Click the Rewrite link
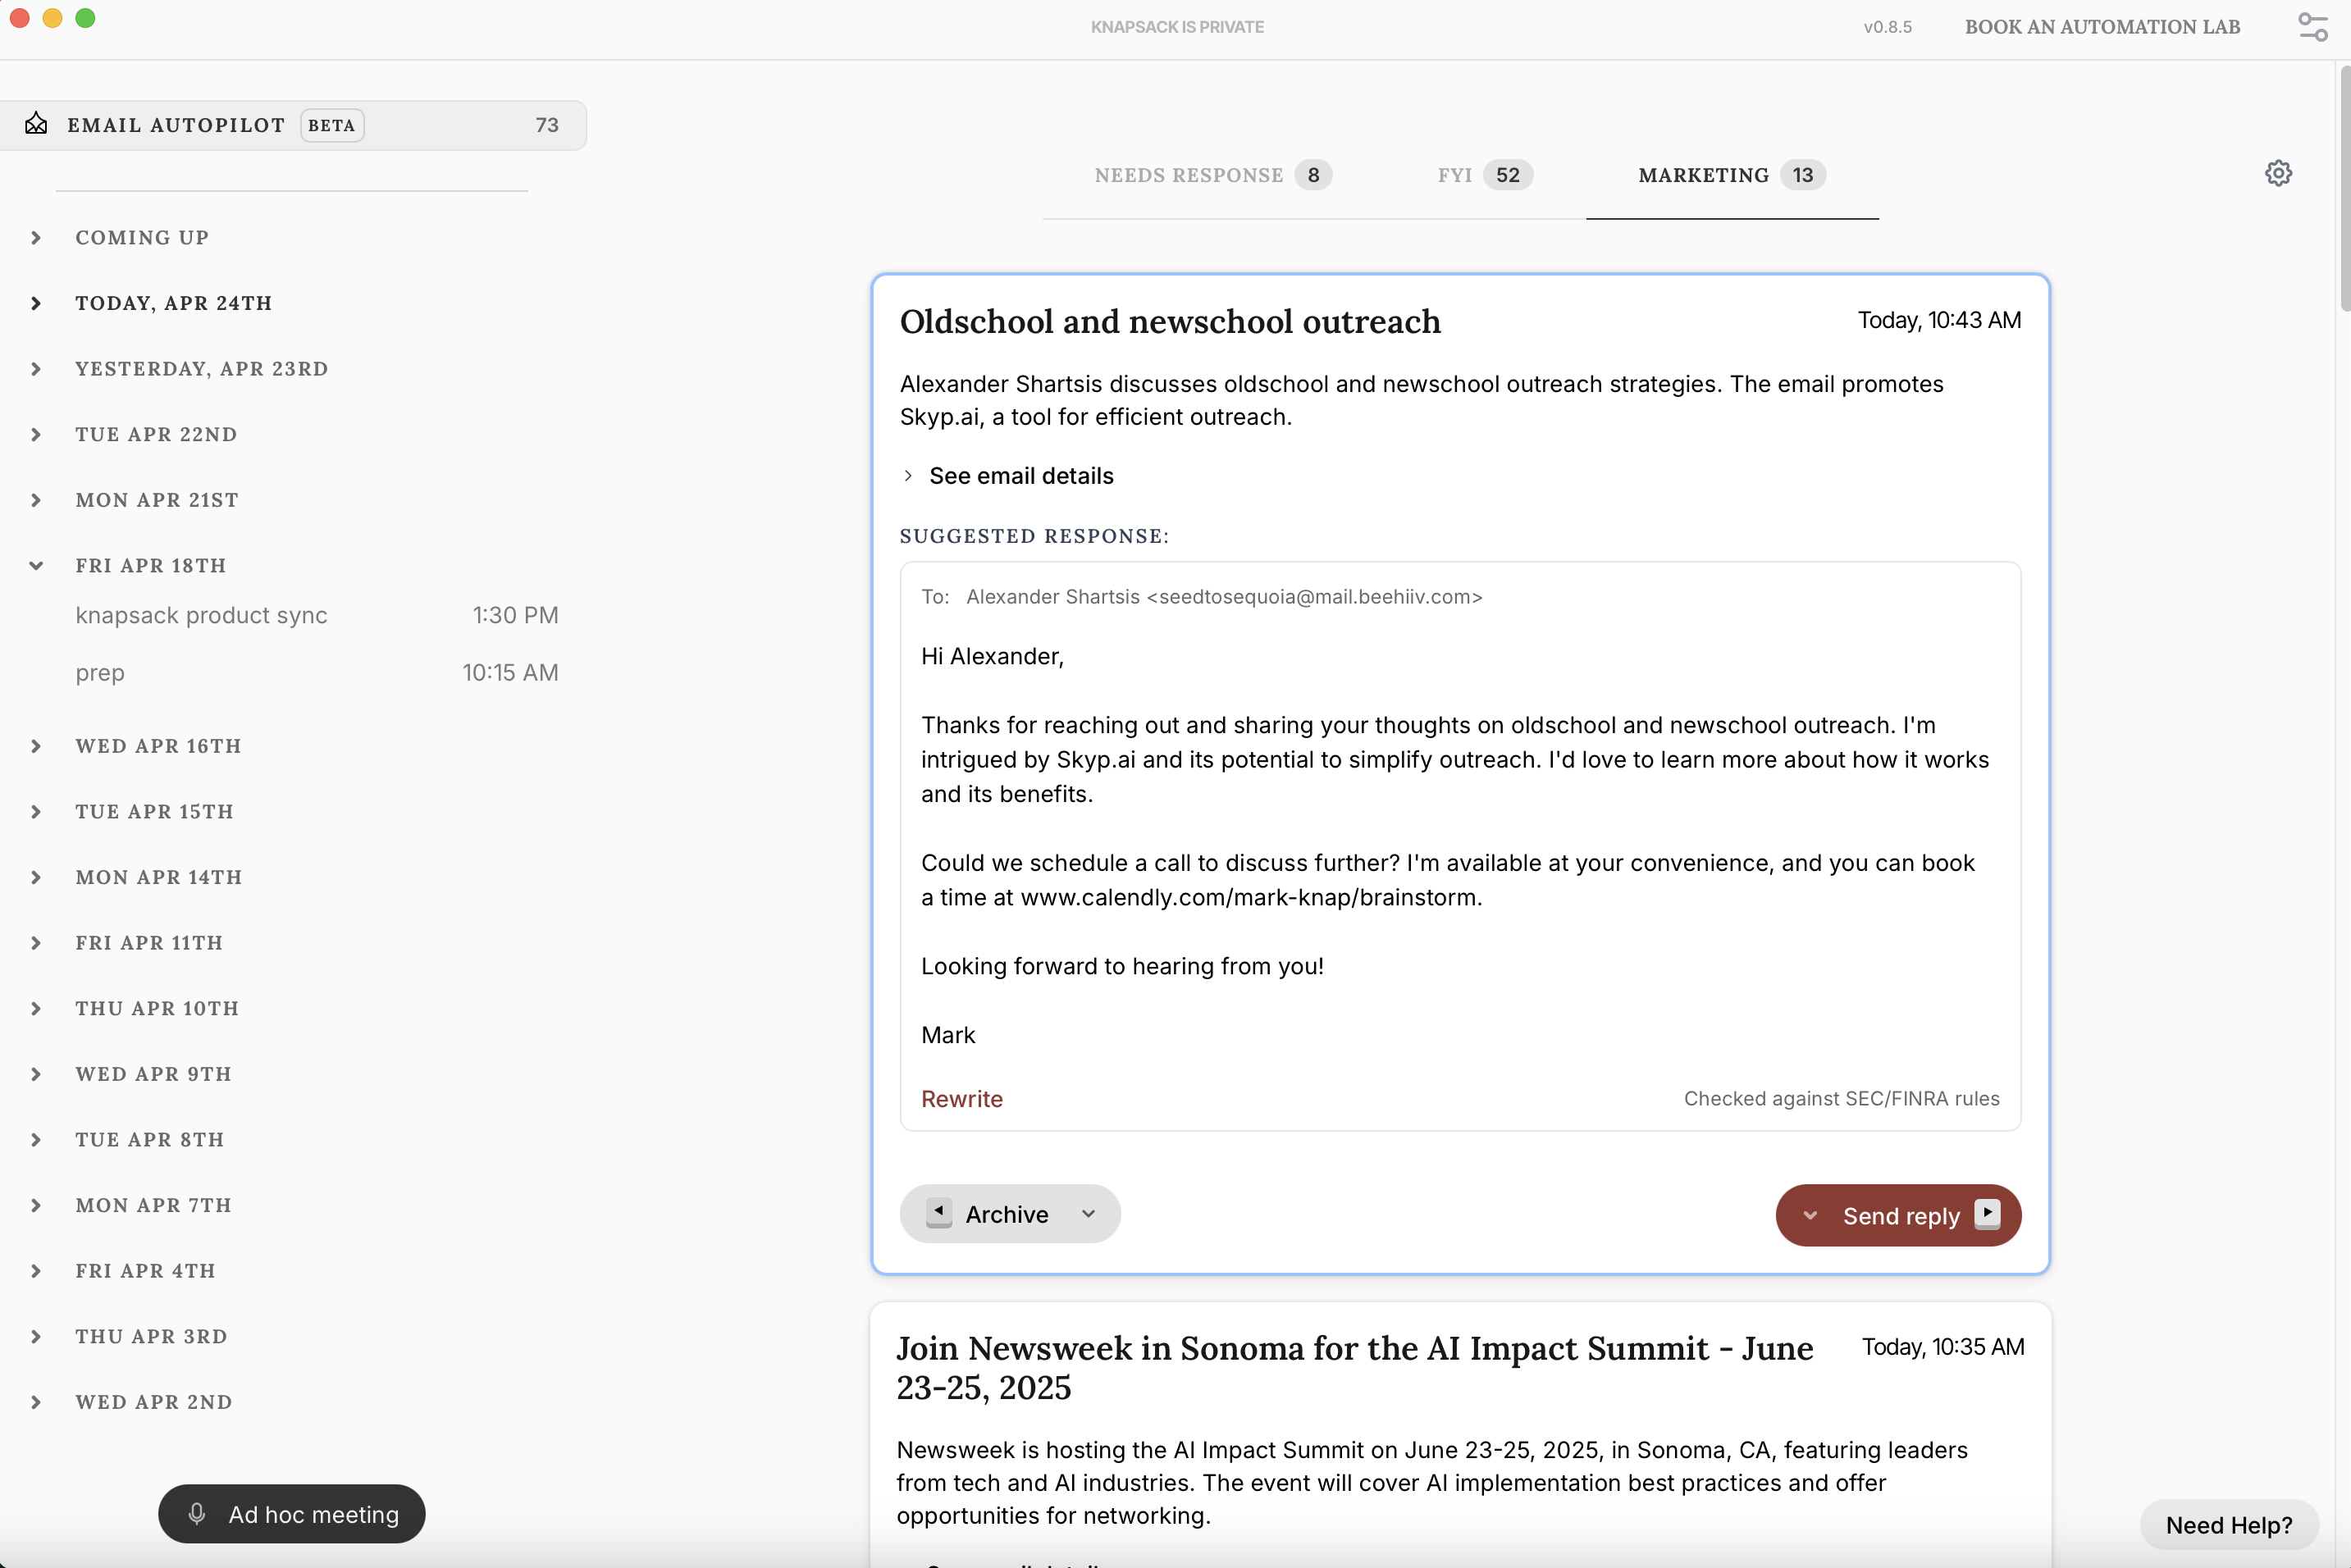The width and height of the screenshot is (2351, 1568). pos(961,1098)
